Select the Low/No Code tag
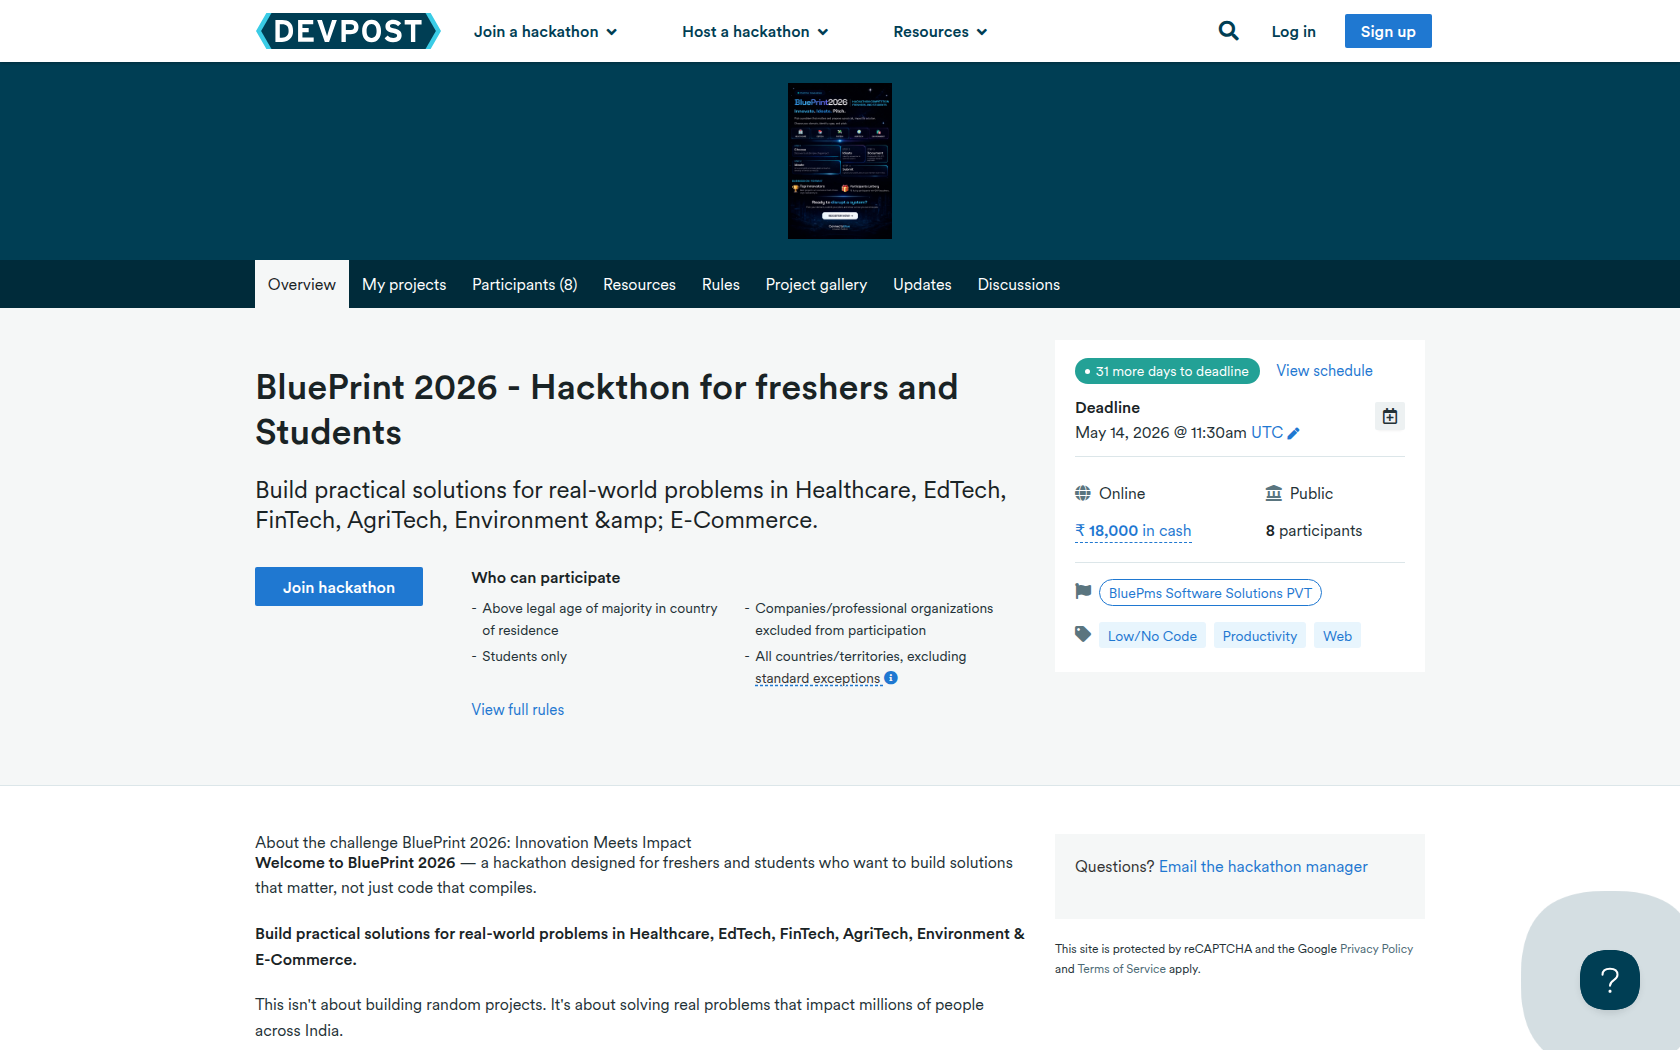1680x1050 pixels. (1152, 636)
